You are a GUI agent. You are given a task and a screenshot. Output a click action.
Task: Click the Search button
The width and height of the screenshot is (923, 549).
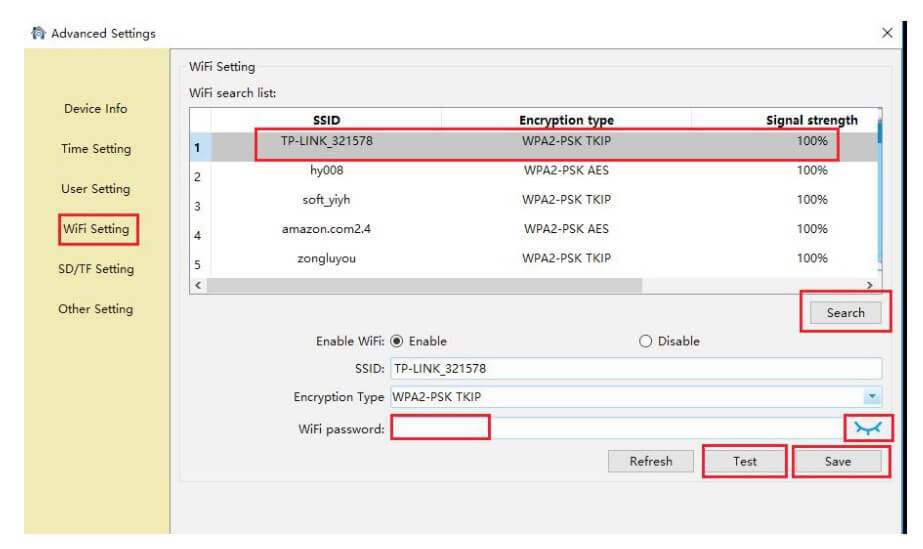click(x=845, y=312)
